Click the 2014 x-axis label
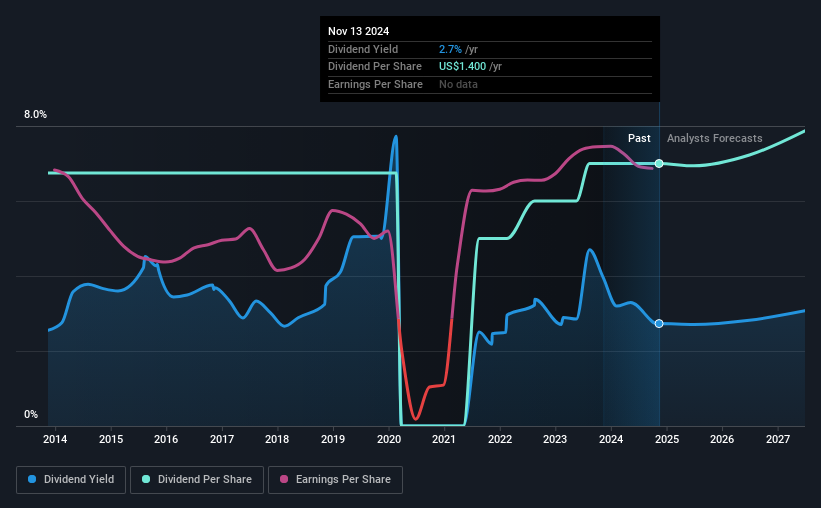This screenshot has width=821, height=508. click(55, 439)
